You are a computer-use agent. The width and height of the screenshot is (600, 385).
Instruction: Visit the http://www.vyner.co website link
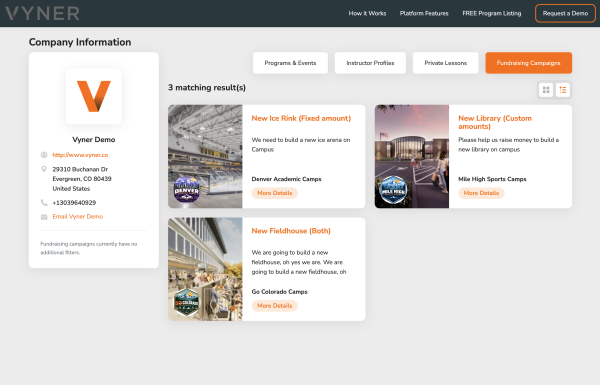(80, 155)
